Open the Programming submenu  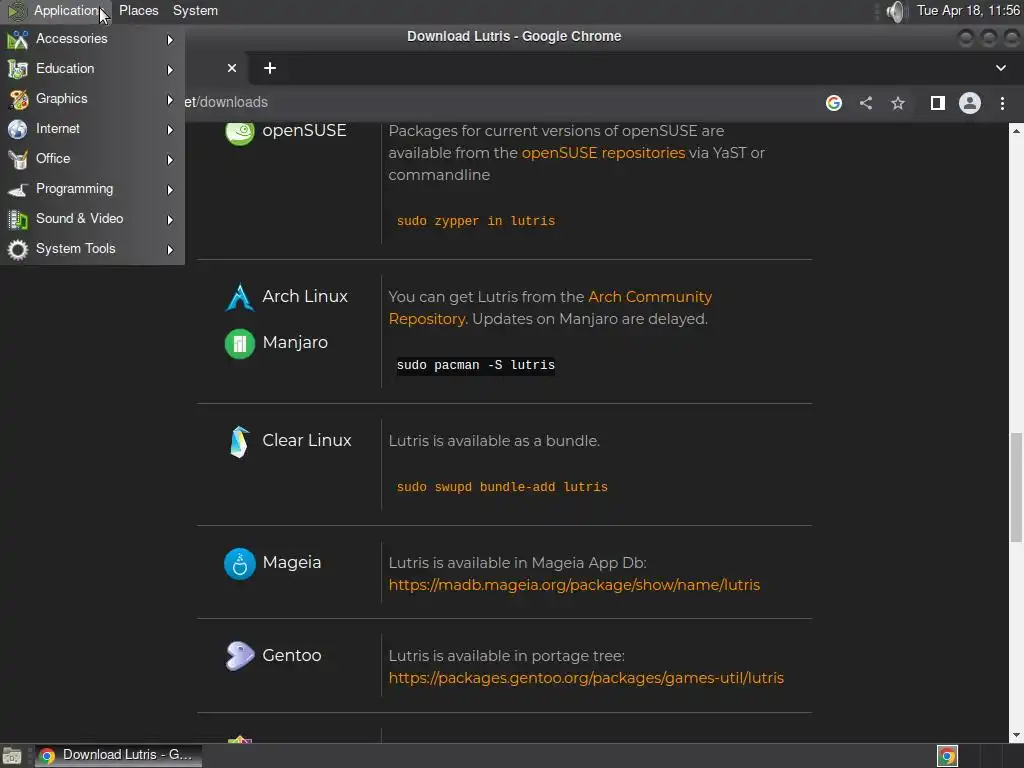tap(92, 189)
